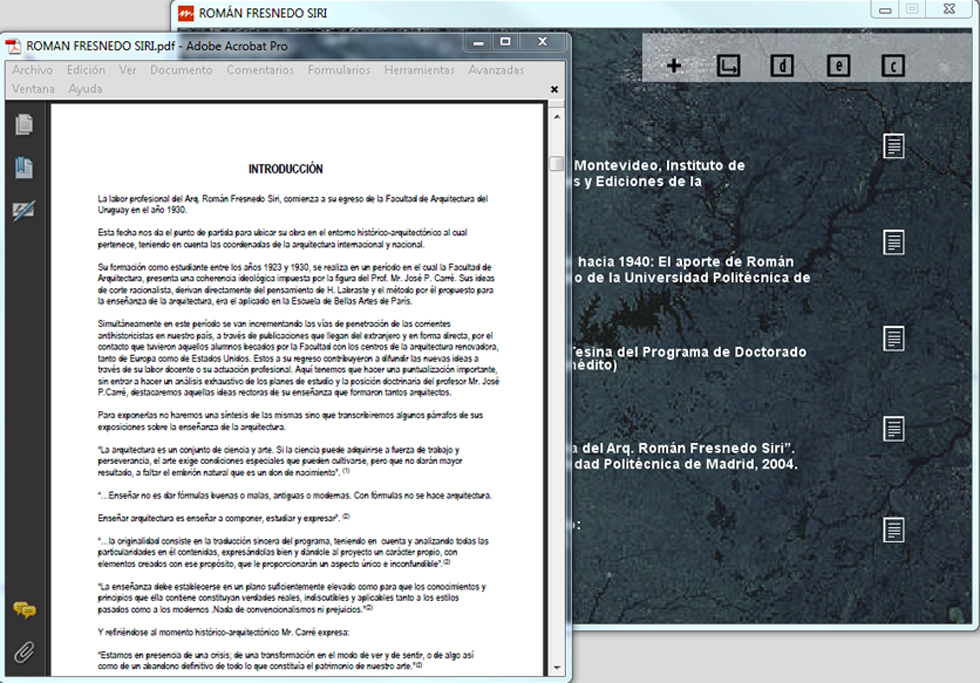980x683 pixels.
Task: Close the ROMÁN FRESNEDO SIRI background window
Action: [x=949, y=9]
